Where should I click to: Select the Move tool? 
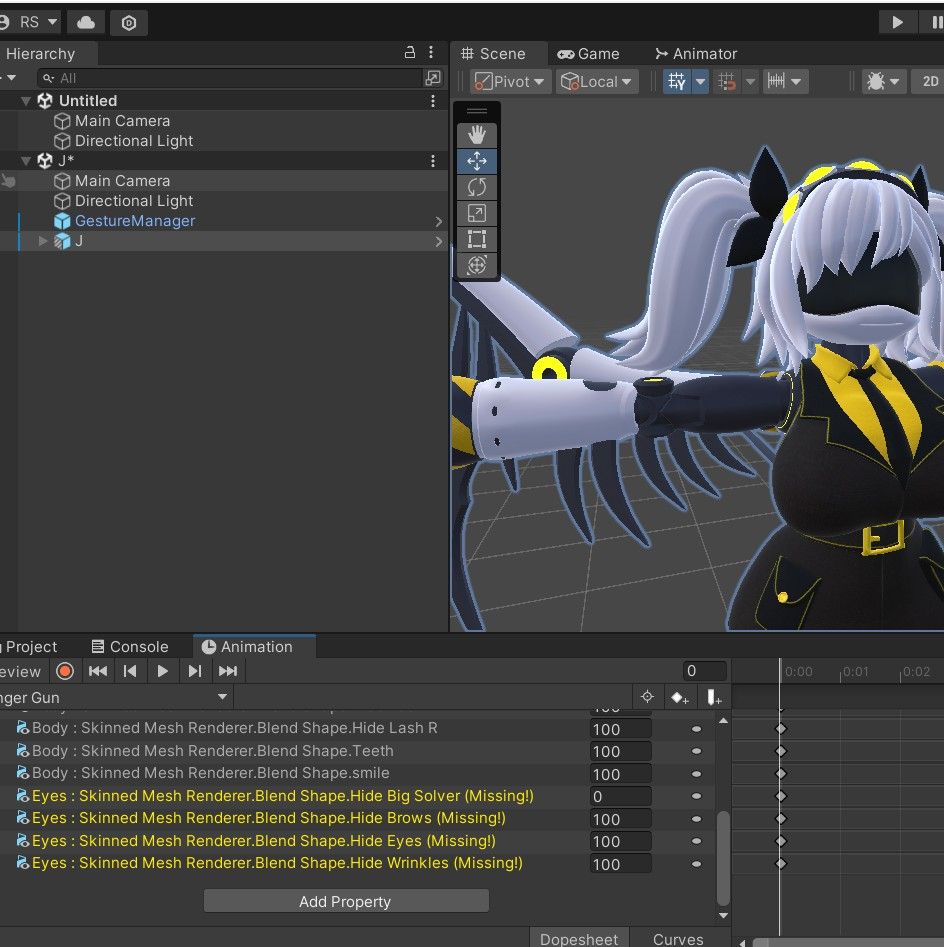[477, 161]
